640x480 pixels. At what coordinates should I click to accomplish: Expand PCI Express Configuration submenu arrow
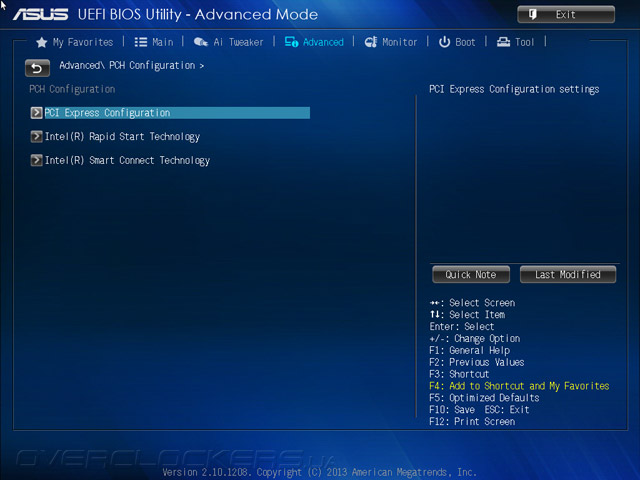[x=36, y=113]
